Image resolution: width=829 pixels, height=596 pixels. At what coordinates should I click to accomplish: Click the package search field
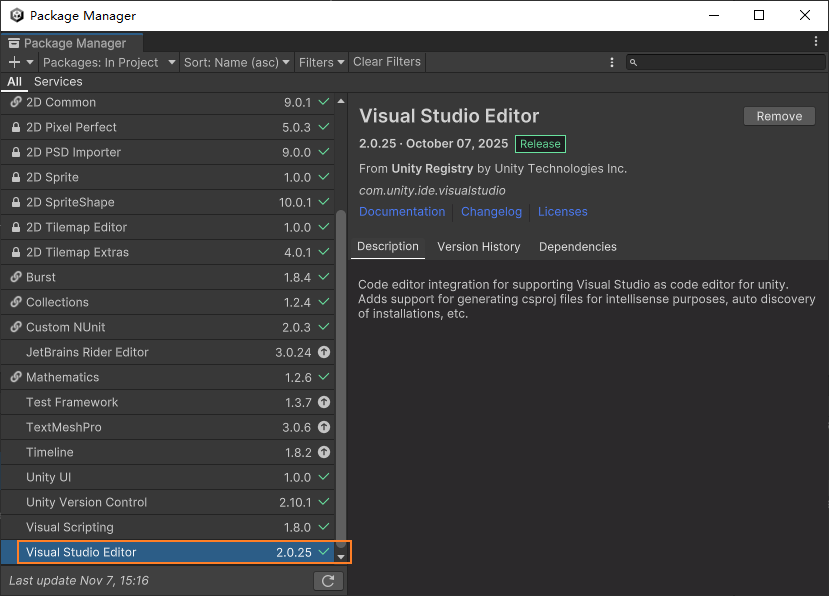coord(726,62)
